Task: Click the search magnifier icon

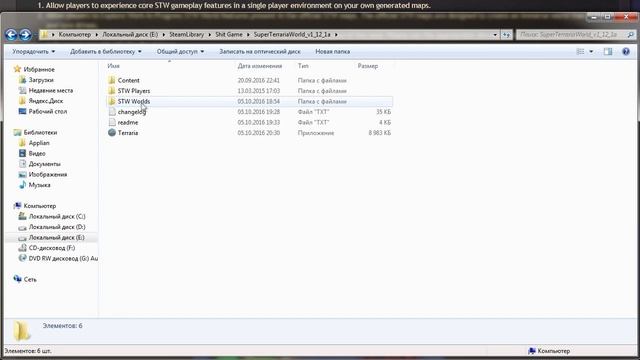Action: click(x=630, y=35)
